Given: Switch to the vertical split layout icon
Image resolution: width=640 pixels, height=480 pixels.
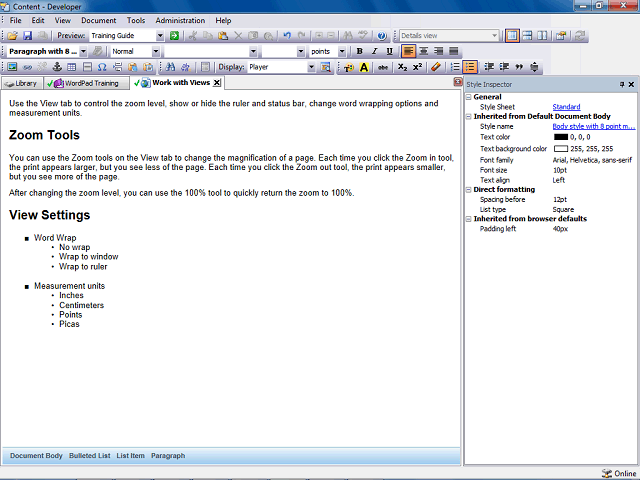Looking at the screenshot, I should pos(542,36).
